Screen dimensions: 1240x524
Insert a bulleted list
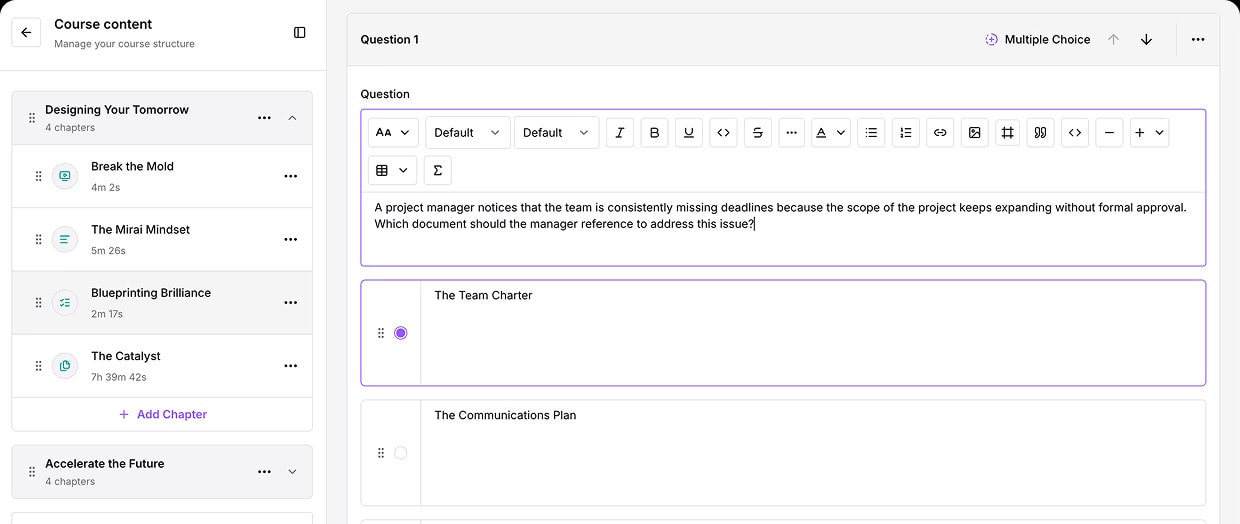pos(871,132)
